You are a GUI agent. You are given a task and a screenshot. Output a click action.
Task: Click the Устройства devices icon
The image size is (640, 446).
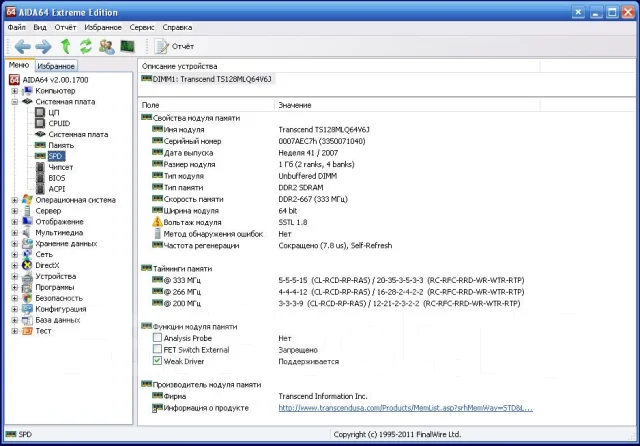[x=27, y=277]
